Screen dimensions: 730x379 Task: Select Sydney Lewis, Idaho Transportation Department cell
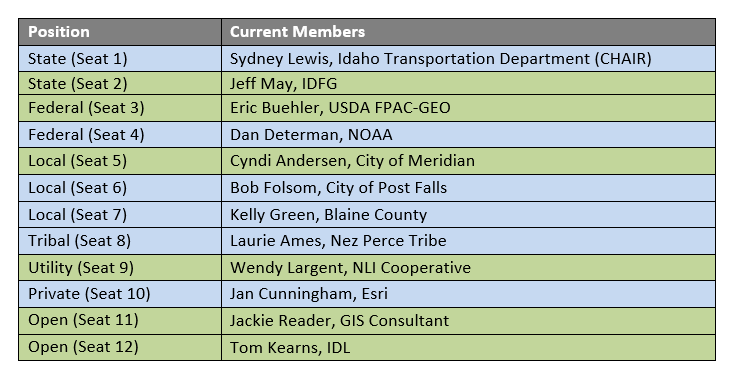point(468,59)
